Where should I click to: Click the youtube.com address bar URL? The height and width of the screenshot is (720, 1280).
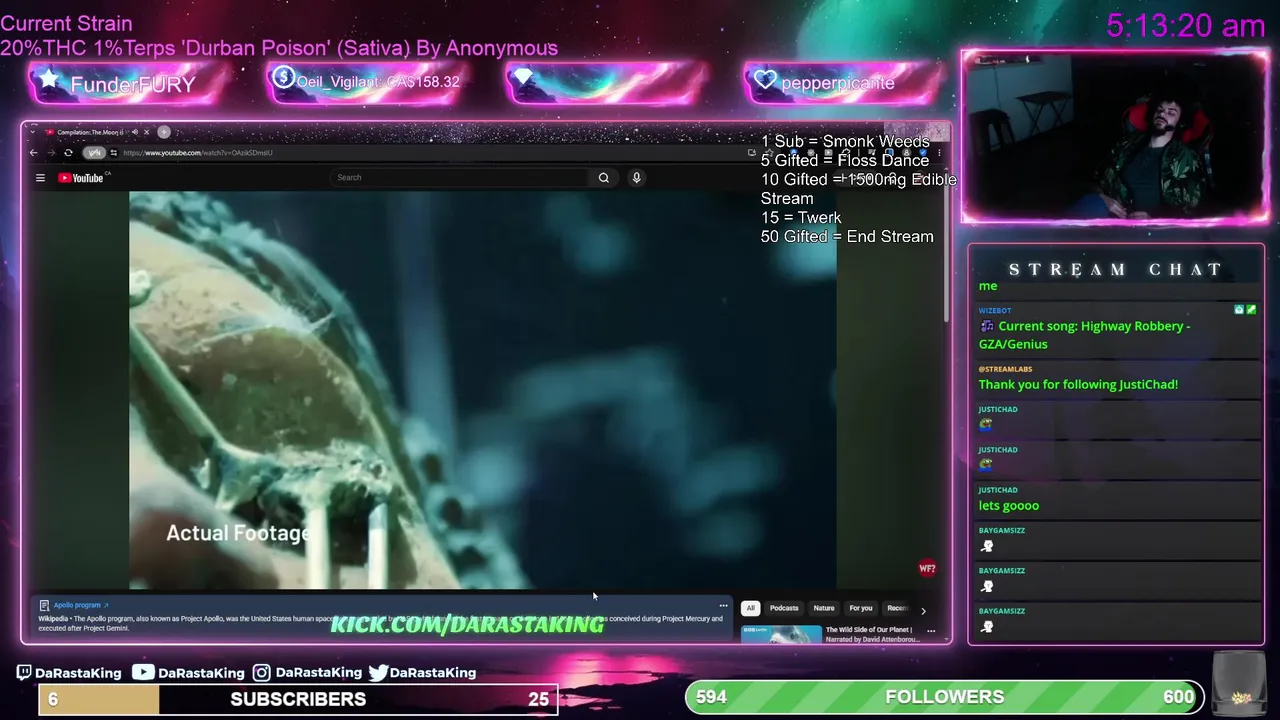(x=198, y=153)
